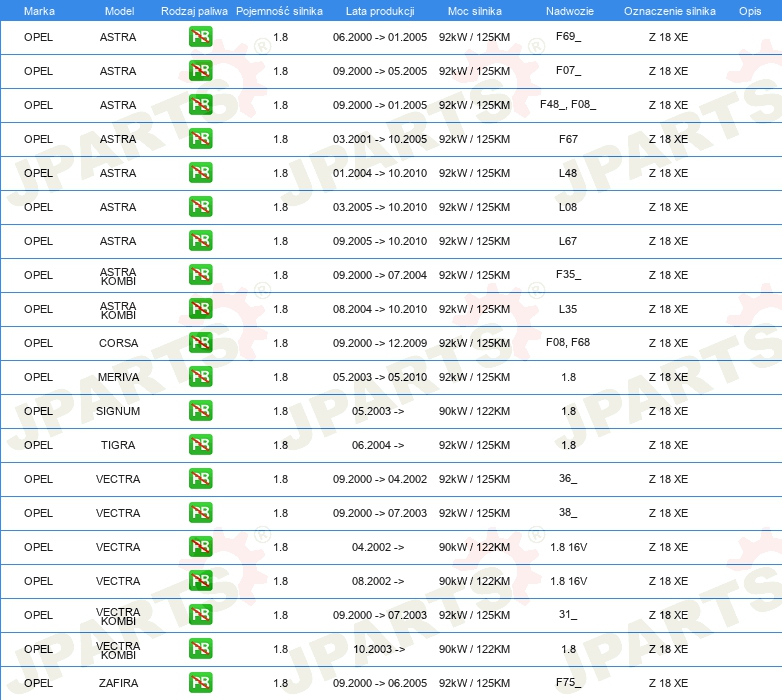782x700 pixels.
Task: Click production years 05.2003 -> 05.2010
Action: [380, 377]
